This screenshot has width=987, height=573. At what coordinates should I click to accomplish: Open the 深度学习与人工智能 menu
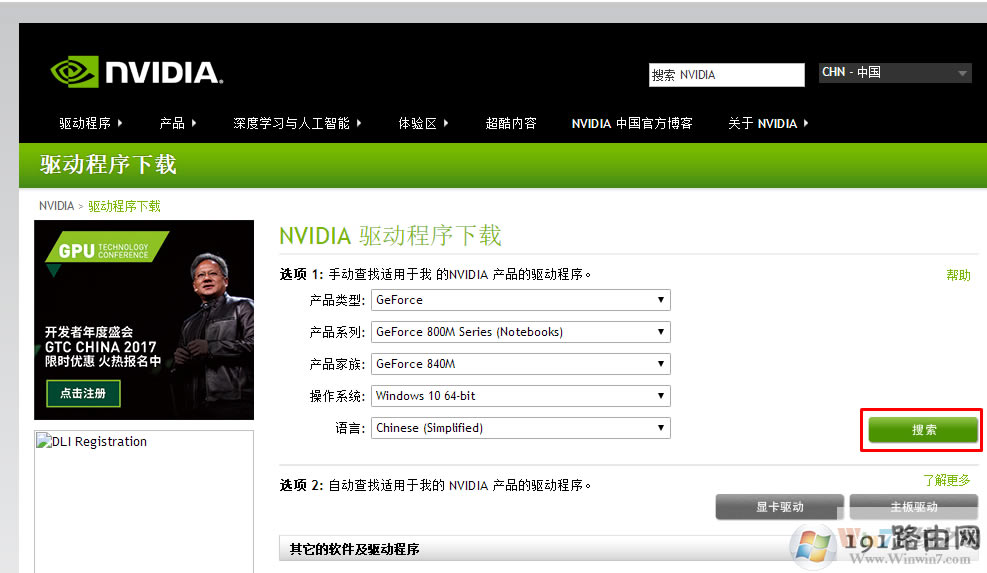point(297,123)
